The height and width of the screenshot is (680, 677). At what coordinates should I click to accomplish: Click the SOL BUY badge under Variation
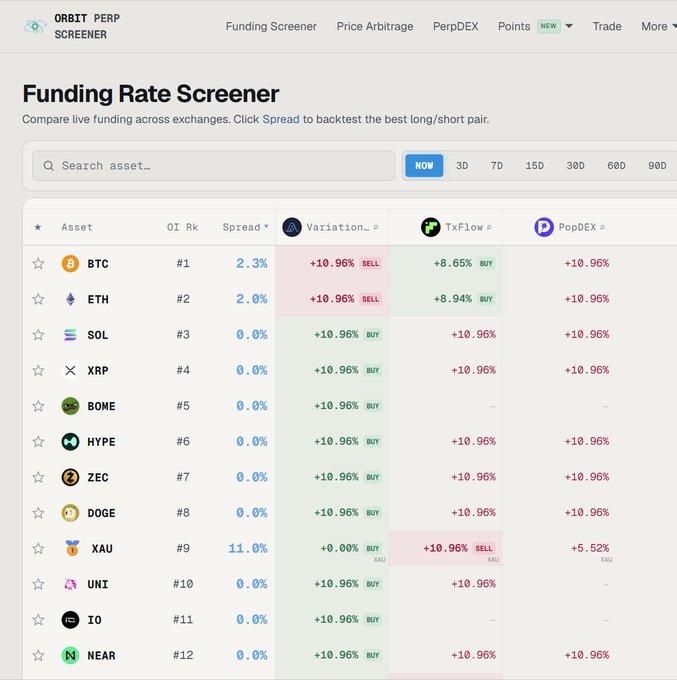[x=373, y=335]
